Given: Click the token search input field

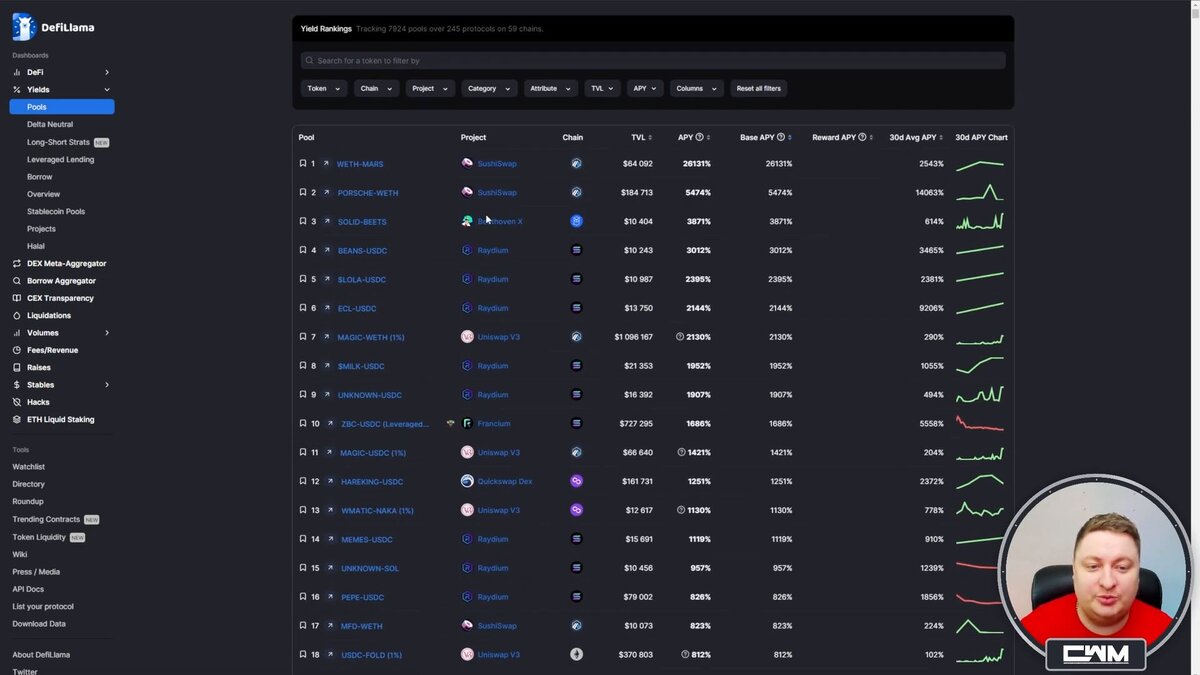Looking at the screenshot, I should click(x=653, y=61).
